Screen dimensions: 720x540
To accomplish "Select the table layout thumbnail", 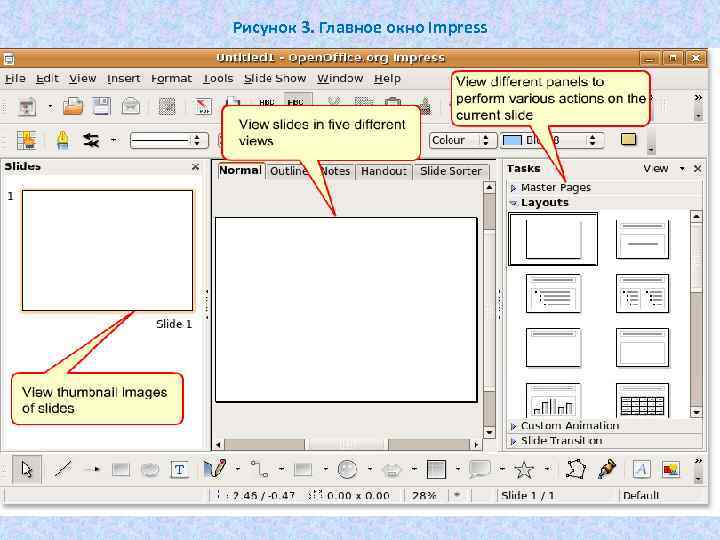I will pos(642,400).
